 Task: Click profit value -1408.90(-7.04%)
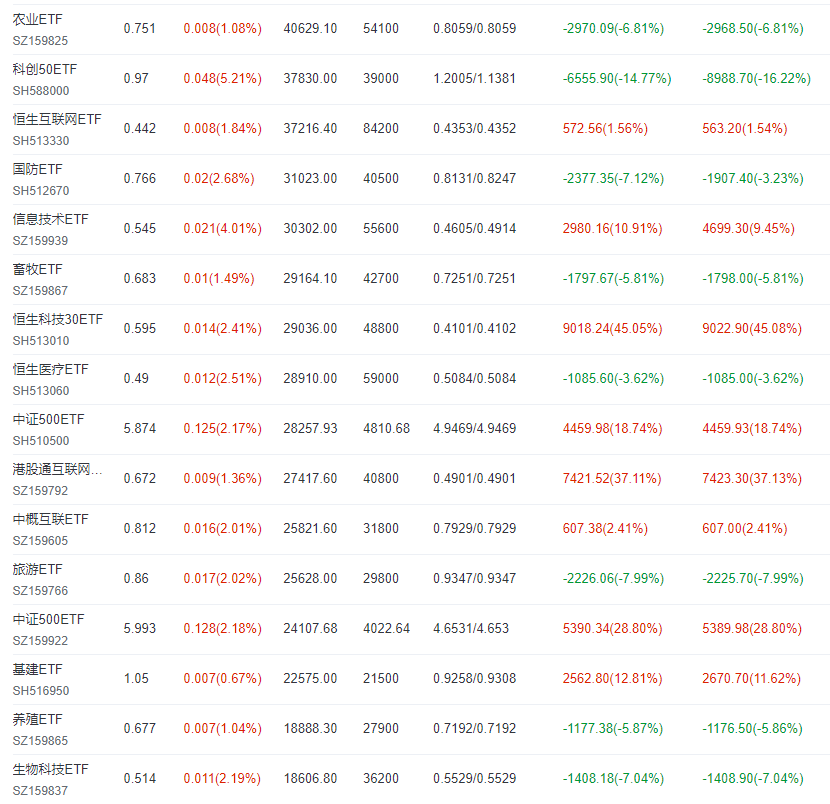pyautogui.click(x=753, y=779)
